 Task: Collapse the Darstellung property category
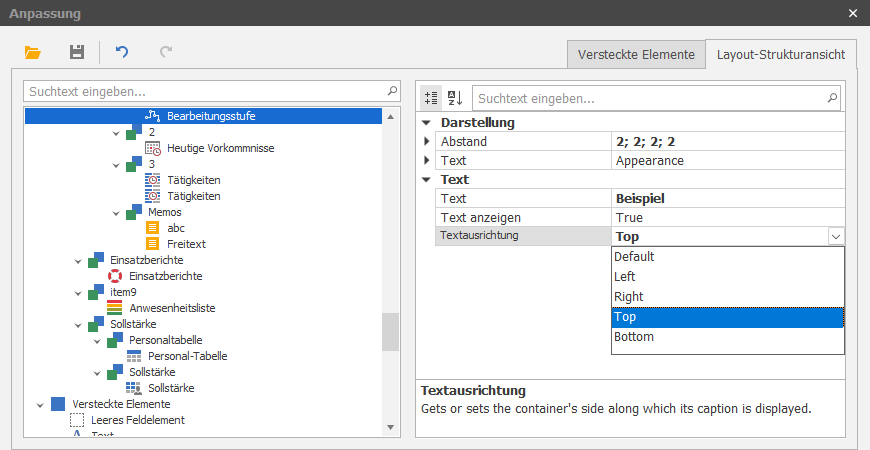coord(427,123)
